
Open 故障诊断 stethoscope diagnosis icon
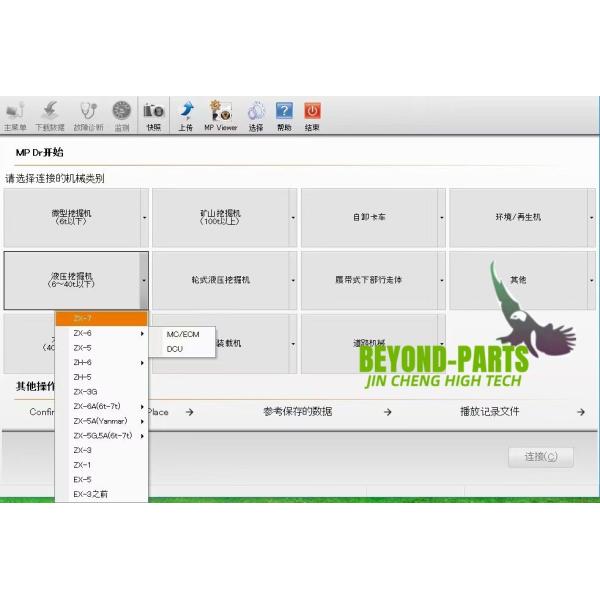[x=88, y=116]
